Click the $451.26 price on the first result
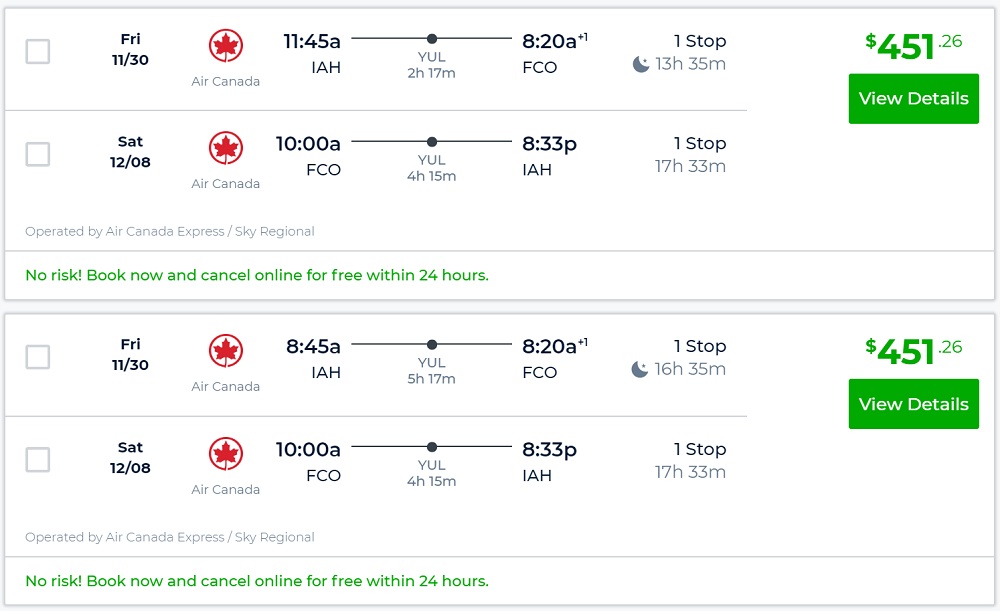 point(913,45)
